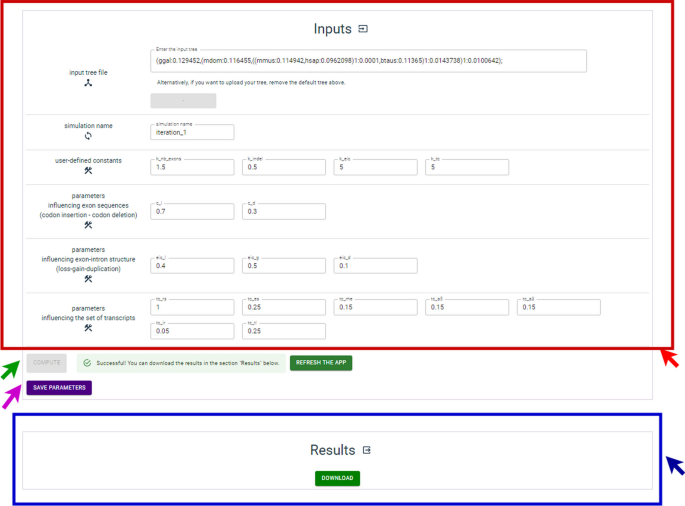Click the COMPUTE button

pos(47,363)
